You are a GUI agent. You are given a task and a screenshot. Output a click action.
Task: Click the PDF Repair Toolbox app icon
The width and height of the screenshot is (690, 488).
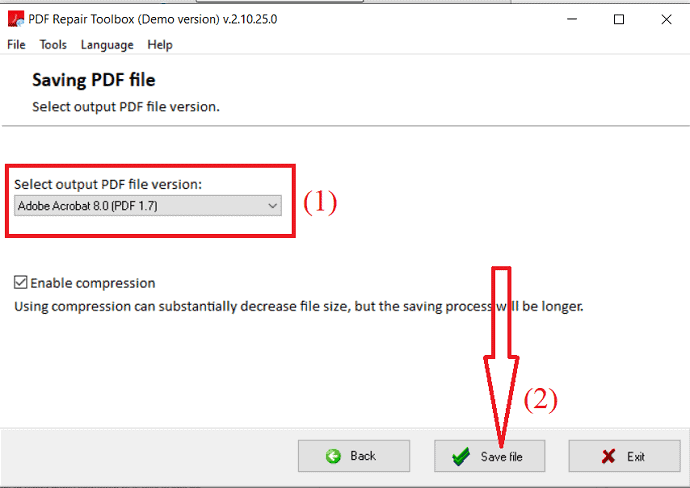[x=15, y=19]
